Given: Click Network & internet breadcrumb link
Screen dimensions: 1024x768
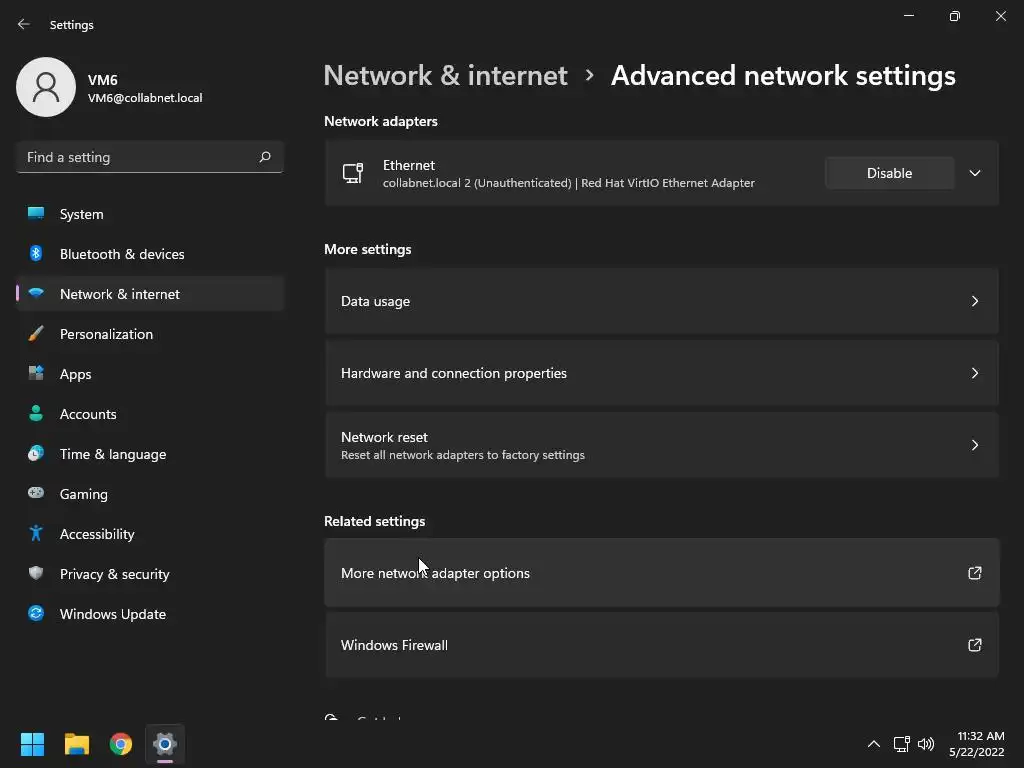Looking at the screenshot, I should [445, 76].
